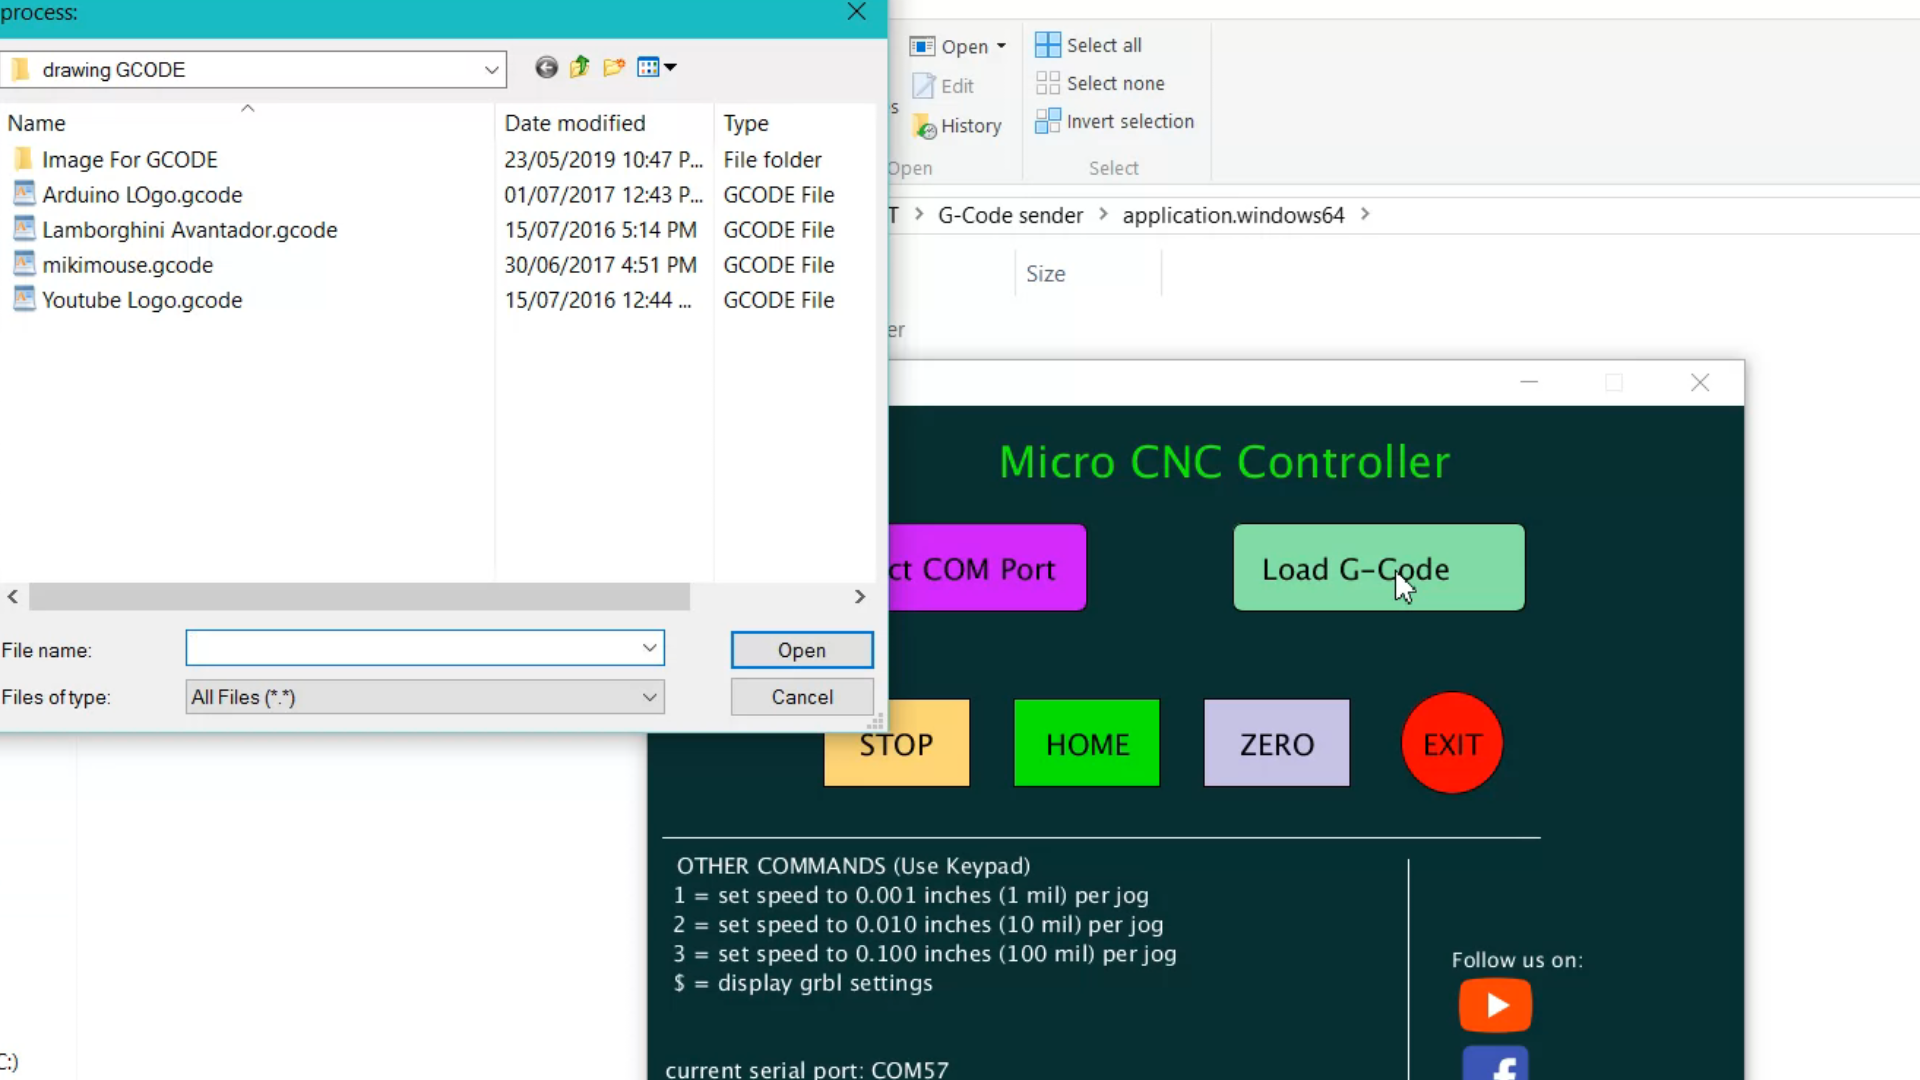
Task: Click the horizontal scrollbar in file list
Action: [x=360, y=597]
